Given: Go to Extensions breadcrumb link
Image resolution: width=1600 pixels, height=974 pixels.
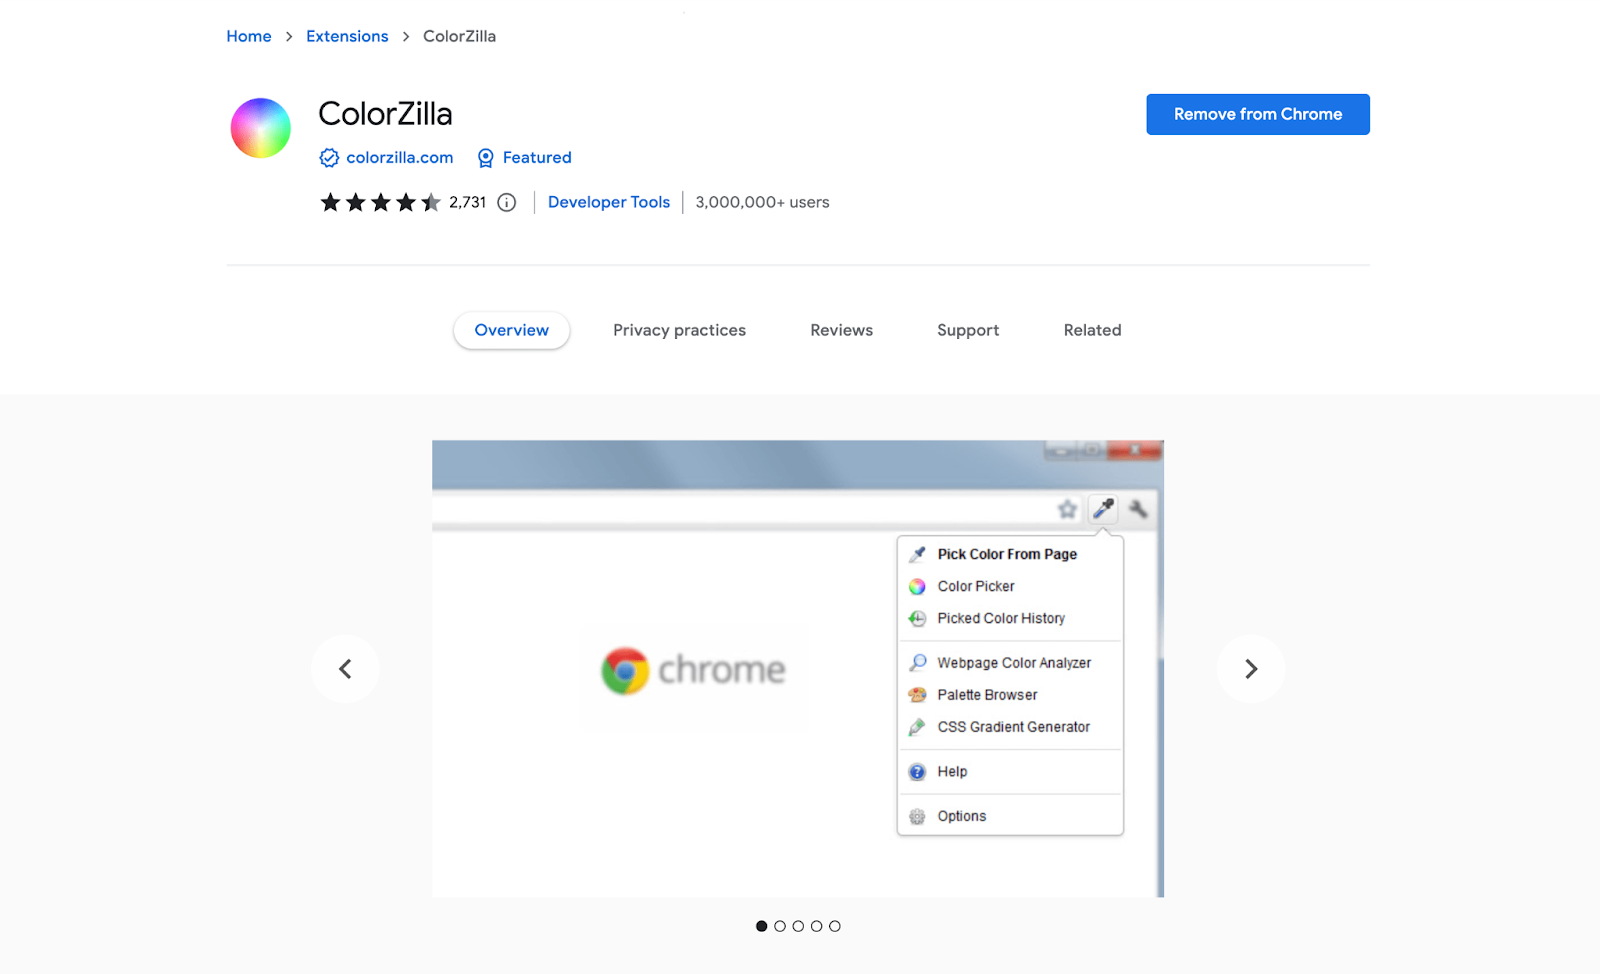Looking at the screenshot, I should tap(347, 36).
